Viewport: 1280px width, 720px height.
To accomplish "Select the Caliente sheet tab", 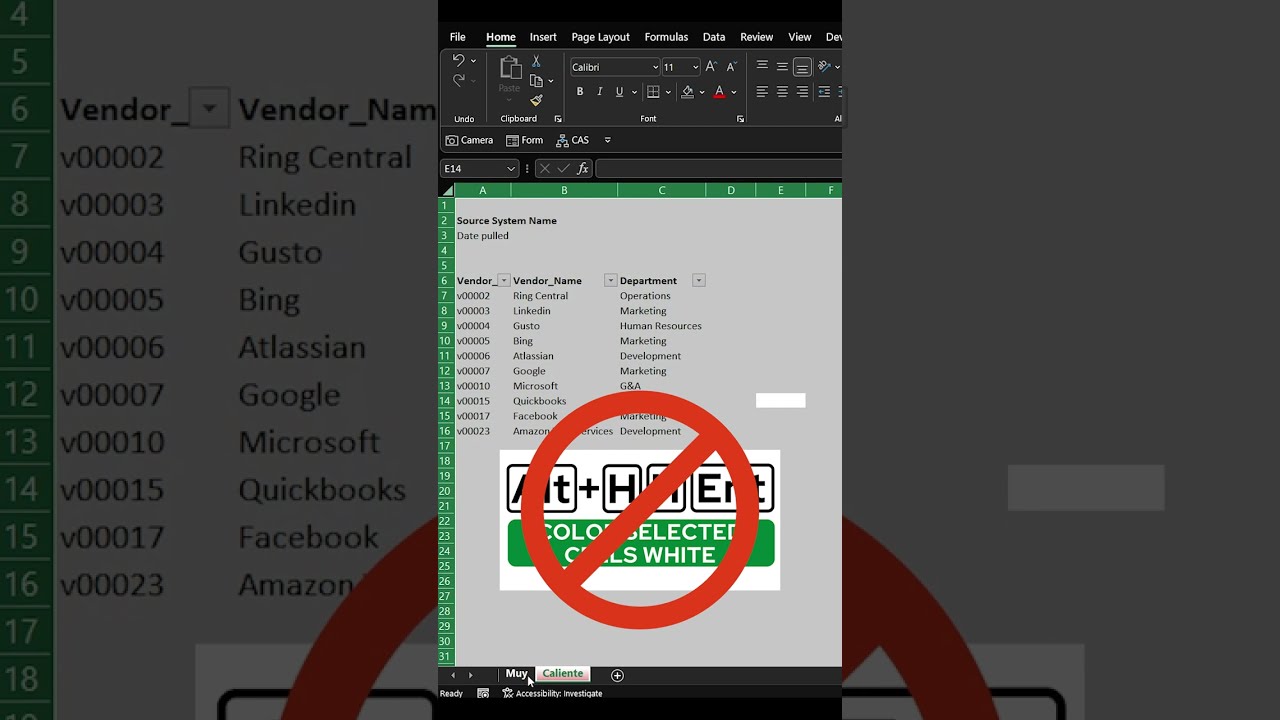I will click(x=563, y=674).
